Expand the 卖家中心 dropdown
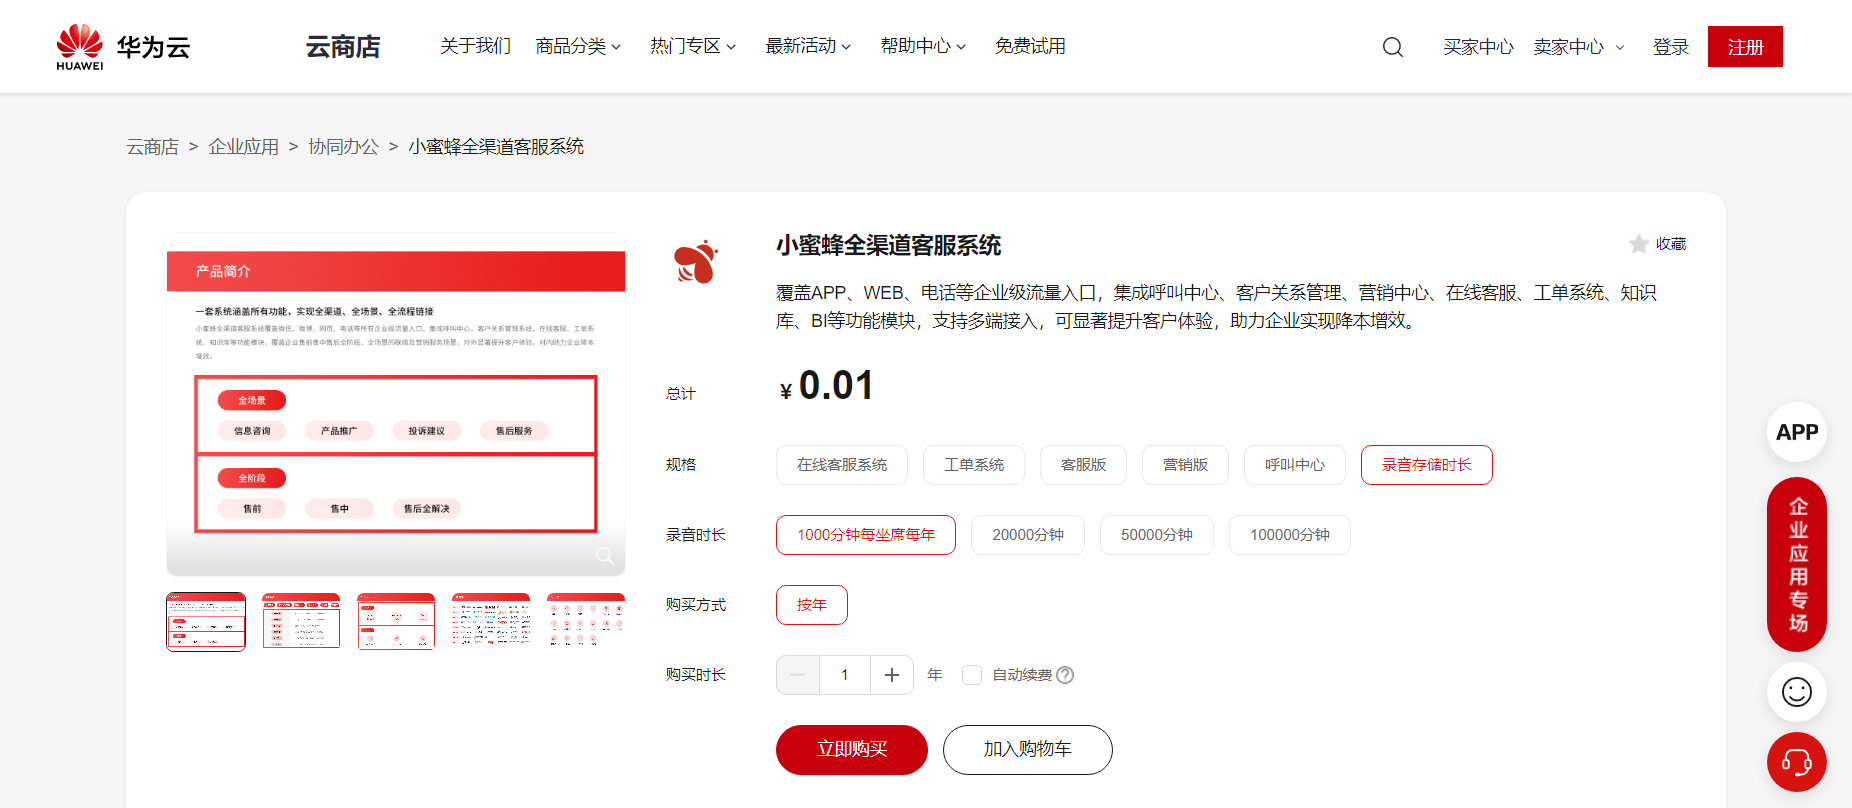 tap(1578, 47)
